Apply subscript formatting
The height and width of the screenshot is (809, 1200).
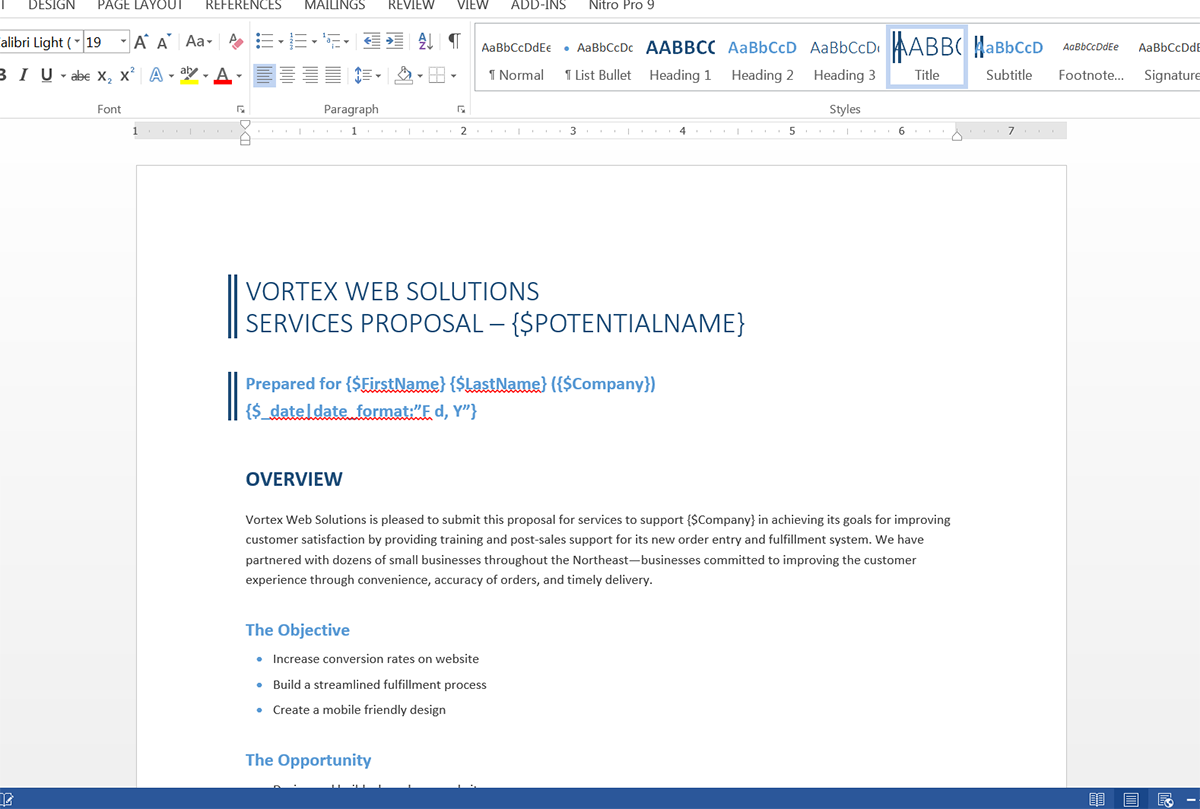(104, 75)
